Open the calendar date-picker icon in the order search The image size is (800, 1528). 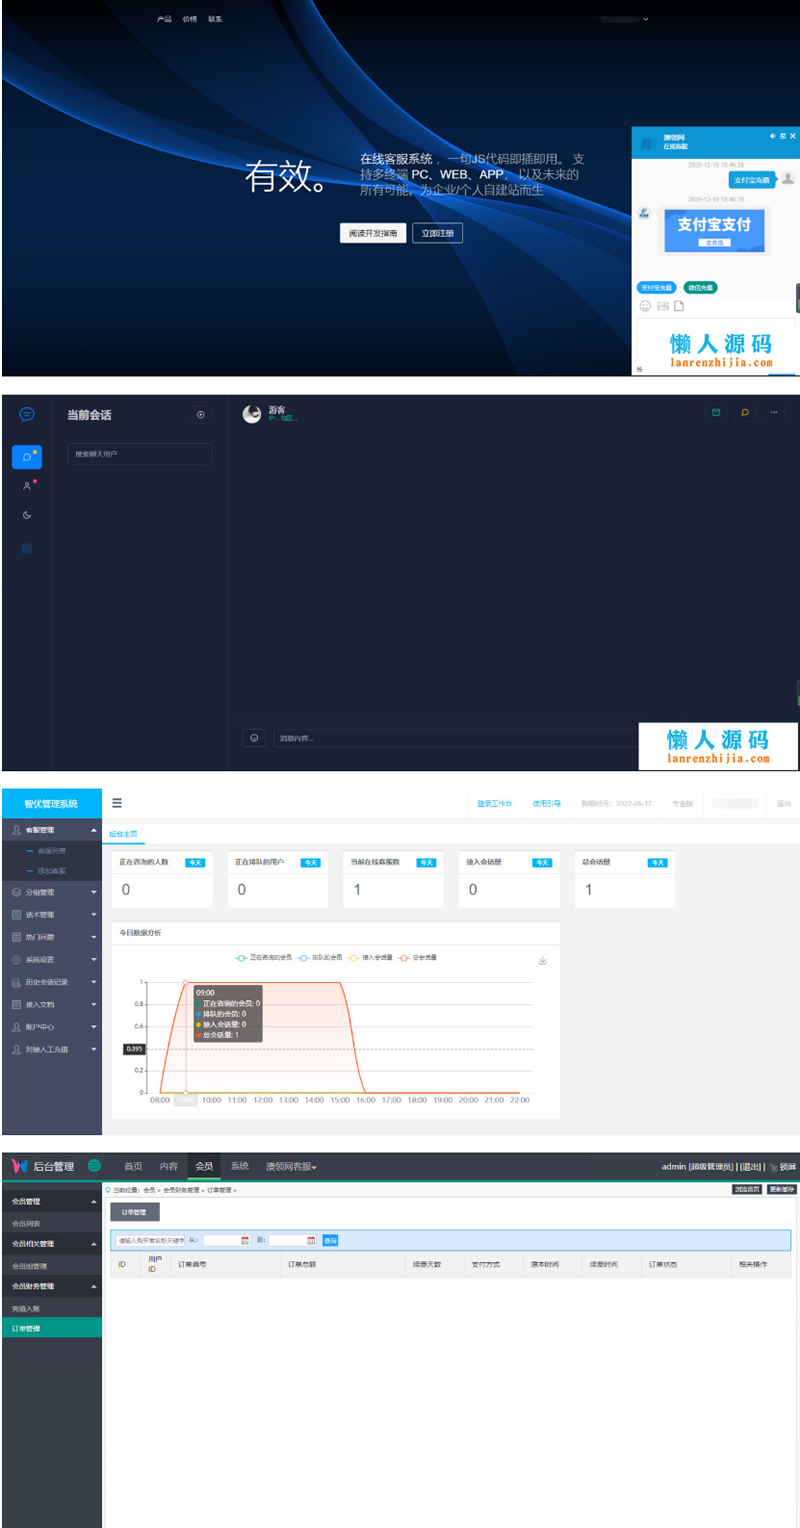point(245,1241)
